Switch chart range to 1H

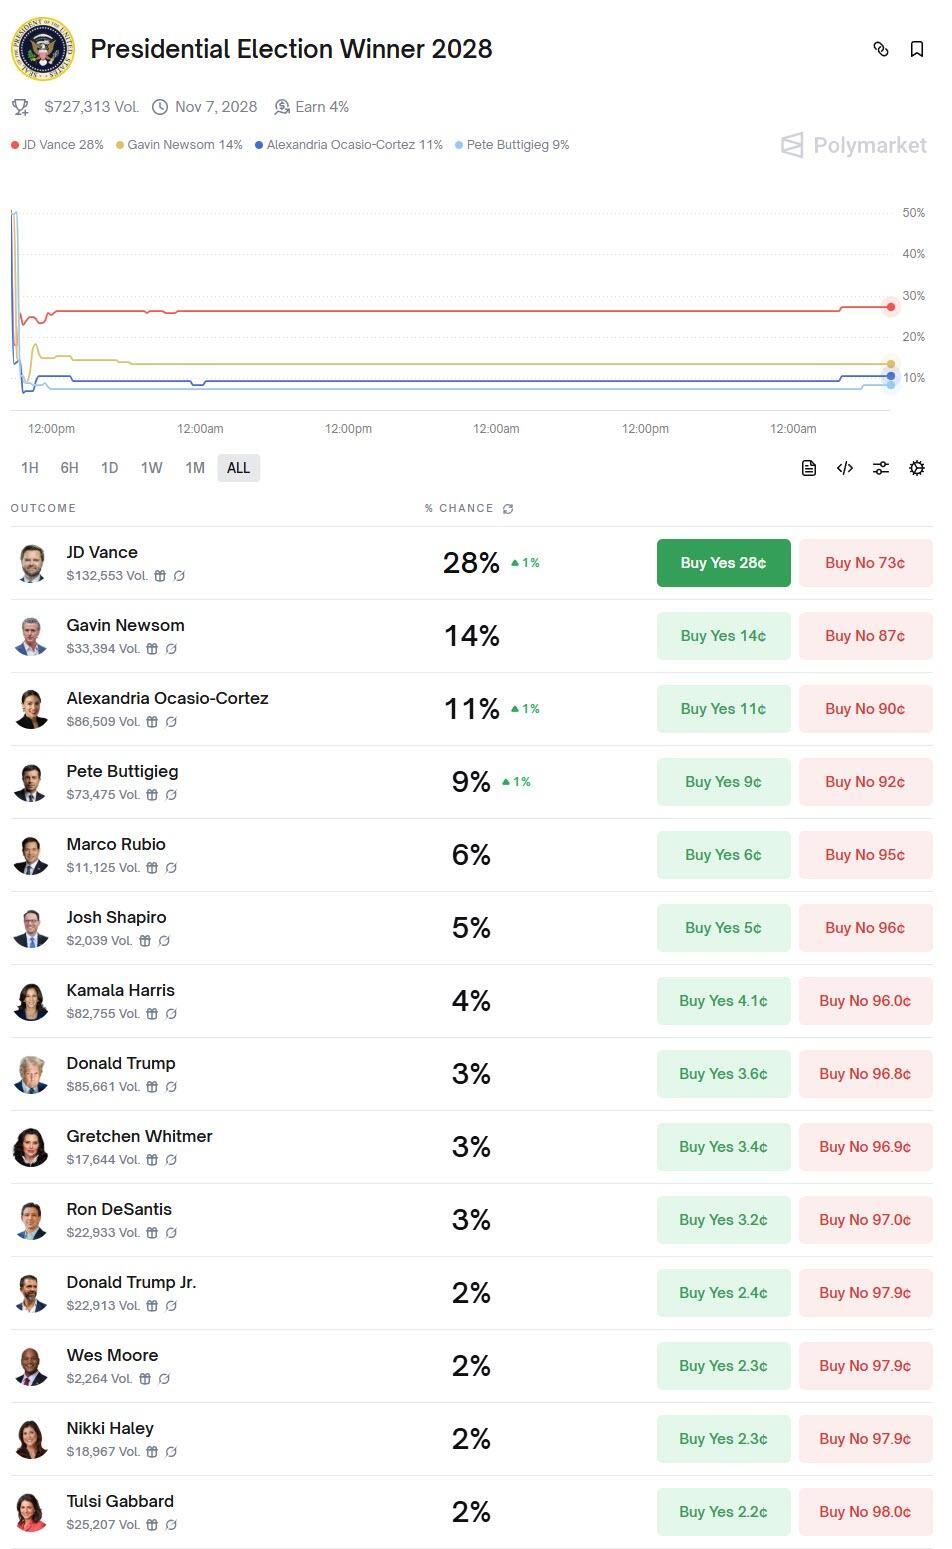[x=30, y=468]
